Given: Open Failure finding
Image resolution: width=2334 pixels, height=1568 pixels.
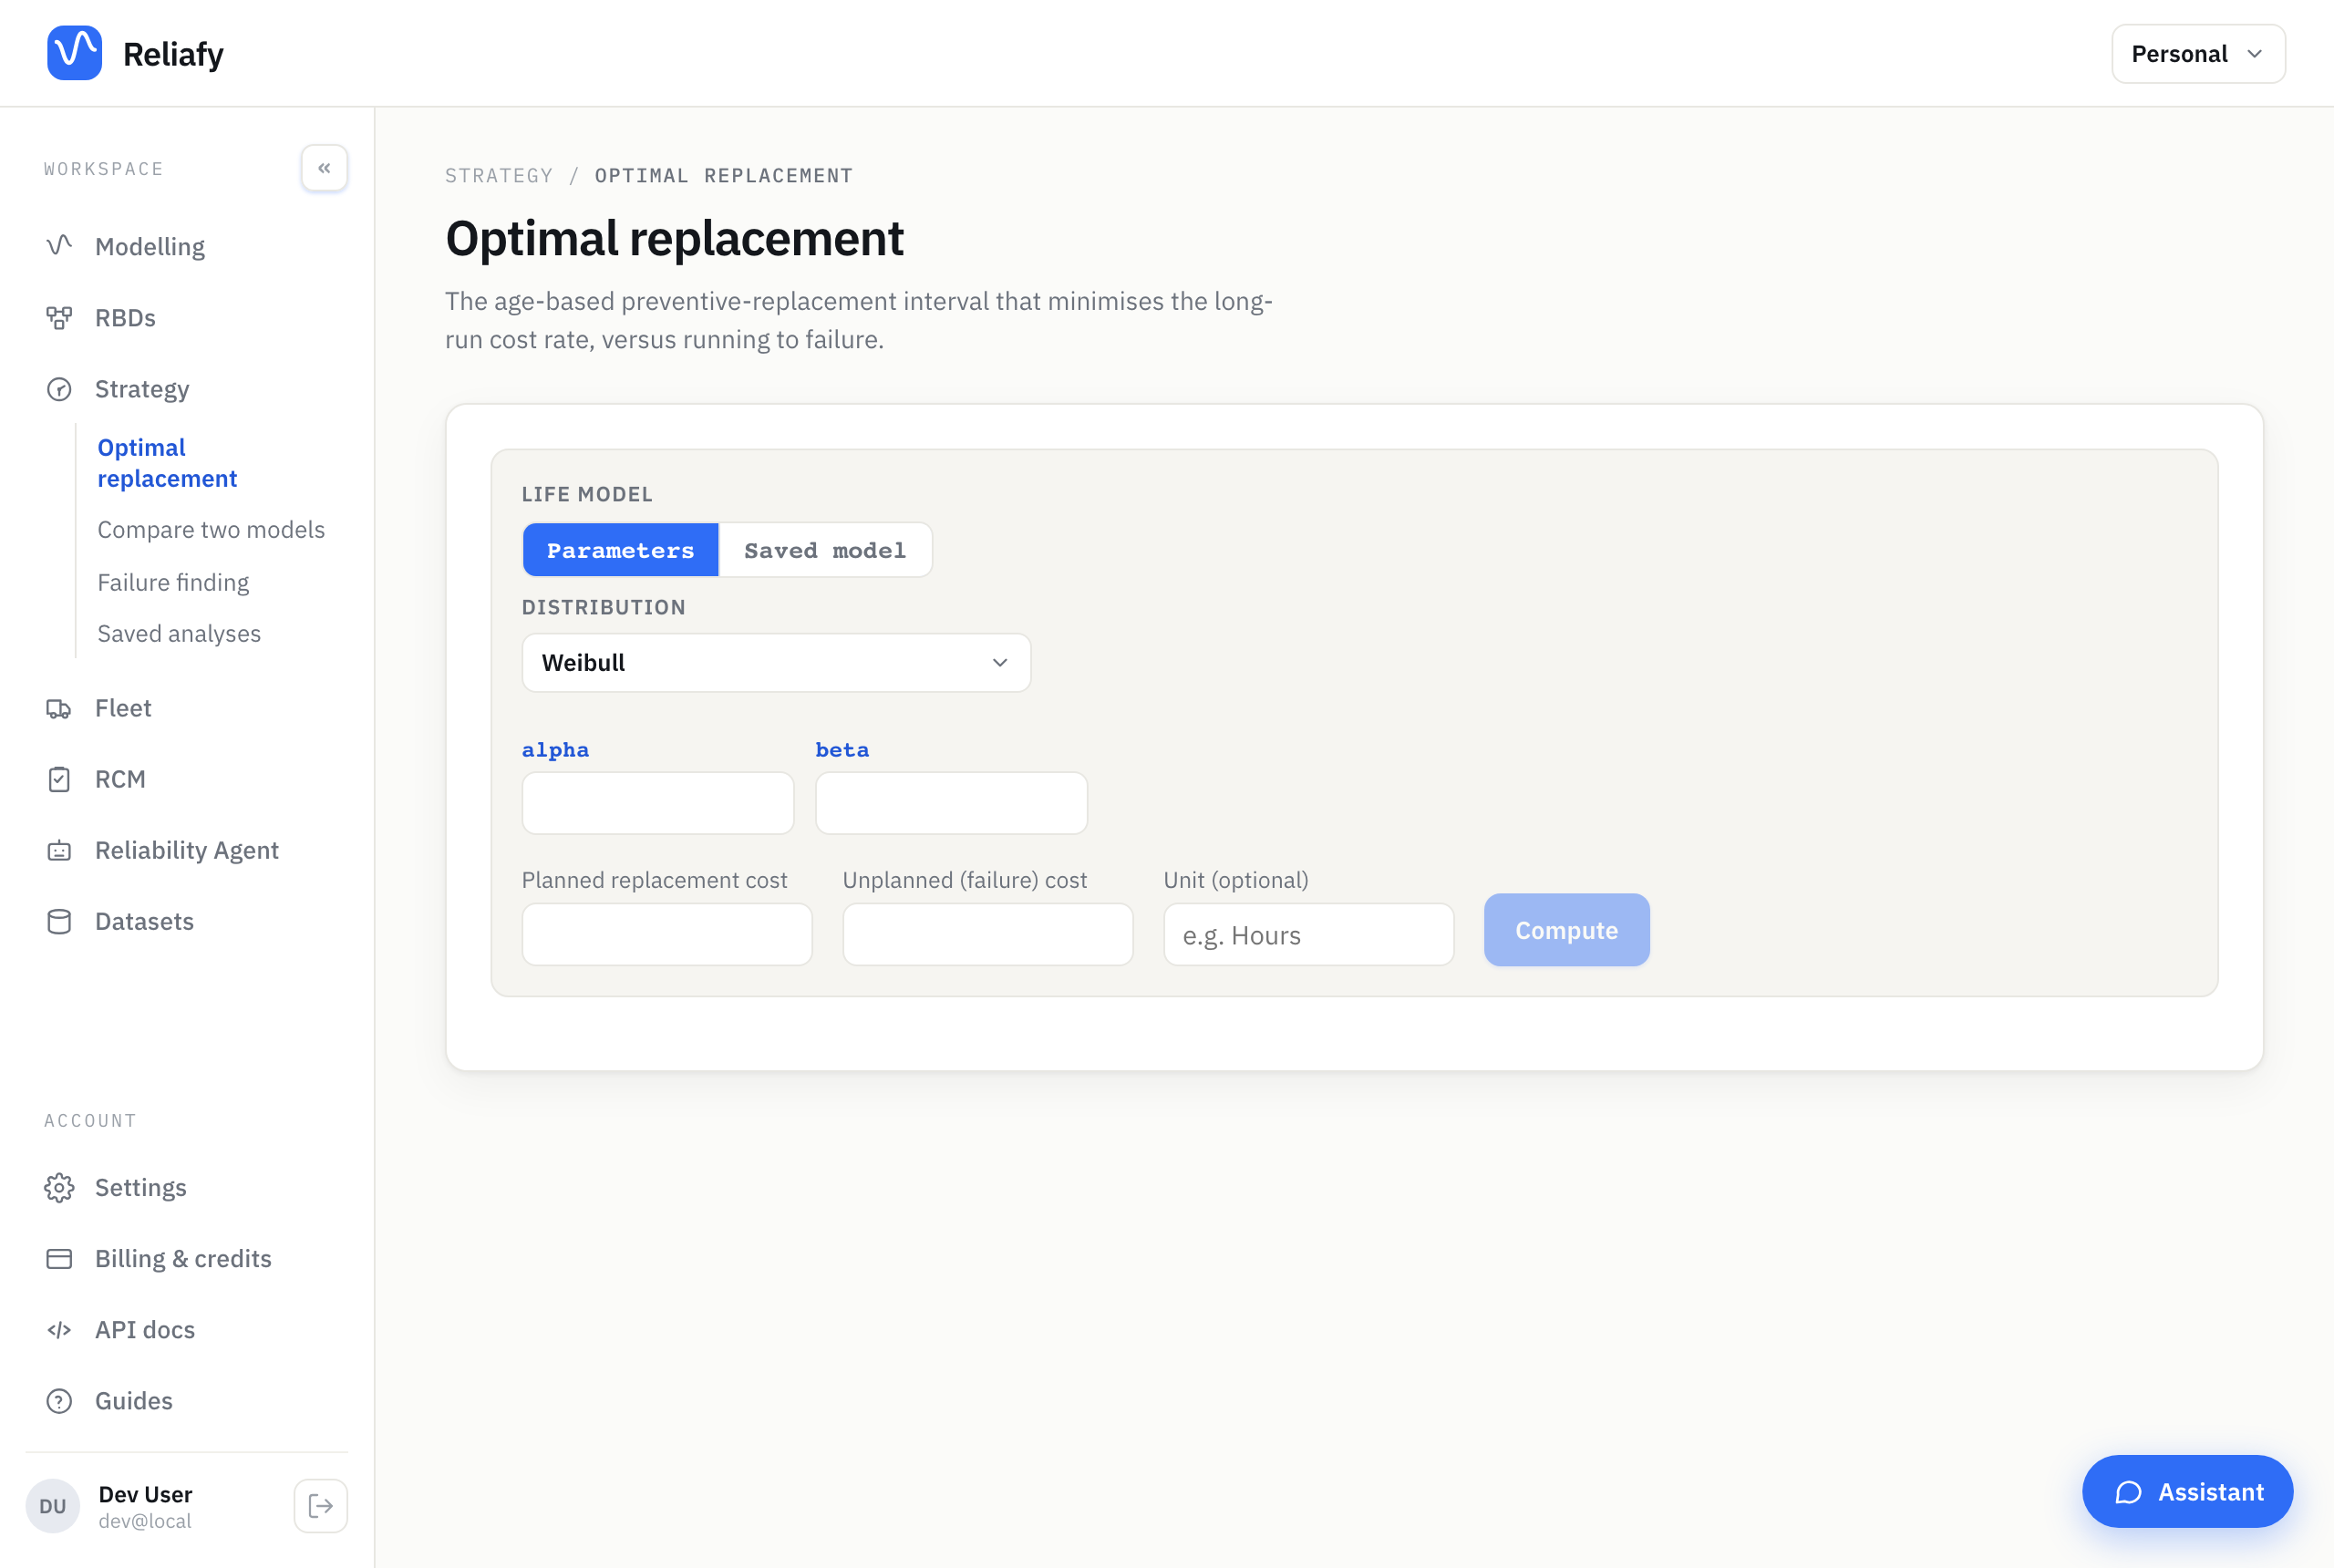Looking at the screenshot, I should click(x=173, y=582).
